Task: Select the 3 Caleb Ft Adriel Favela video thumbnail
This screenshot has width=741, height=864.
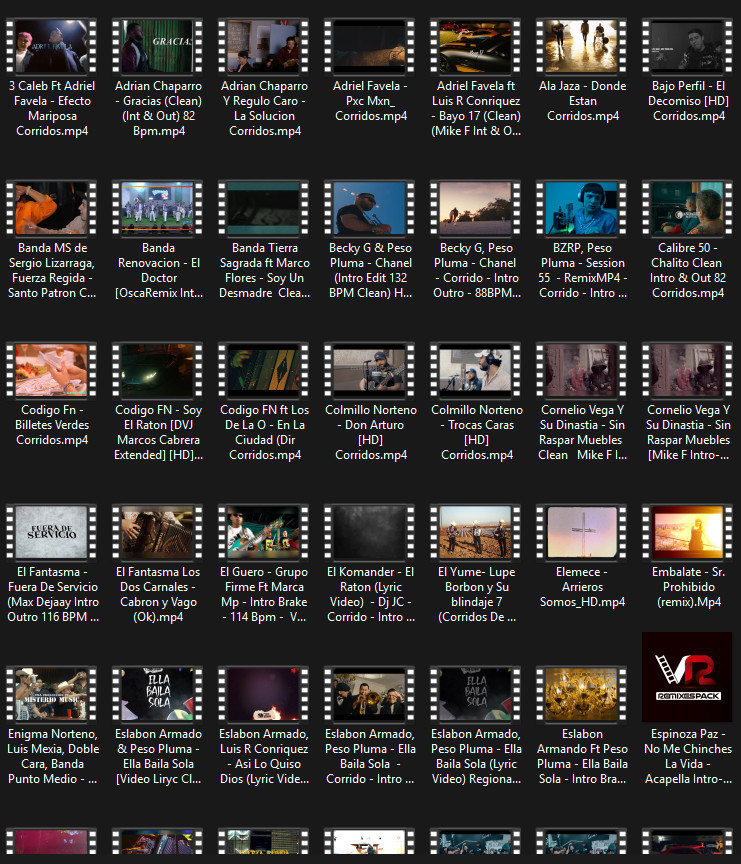Action: click(x=52, y=46)
